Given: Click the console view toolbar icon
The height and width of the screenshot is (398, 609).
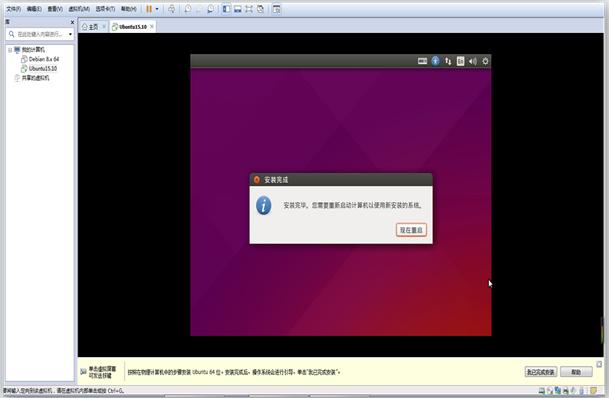Looking at the screenshot, I should click(x=277, y=9).
